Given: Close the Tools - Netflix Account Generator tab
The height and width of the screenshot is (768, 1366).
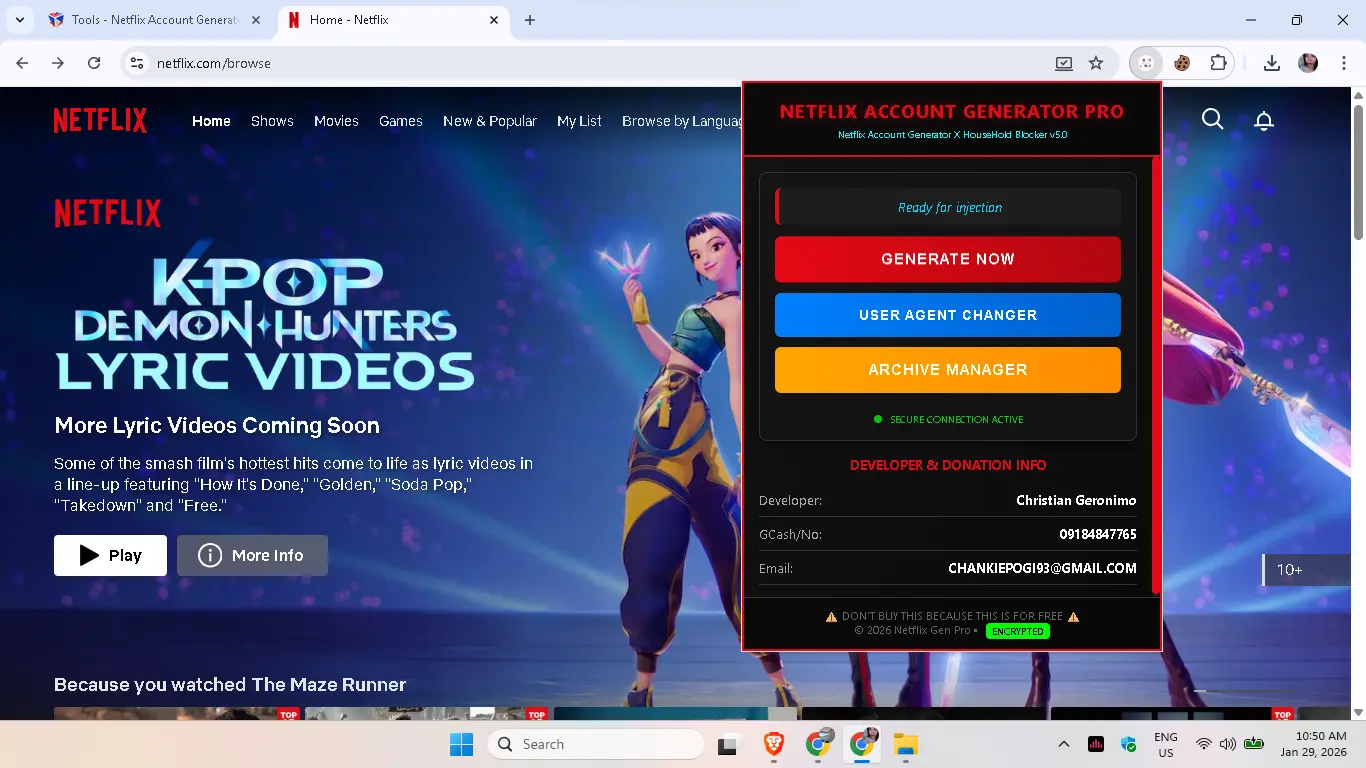Looking at the screenshot, I should 256,20.
